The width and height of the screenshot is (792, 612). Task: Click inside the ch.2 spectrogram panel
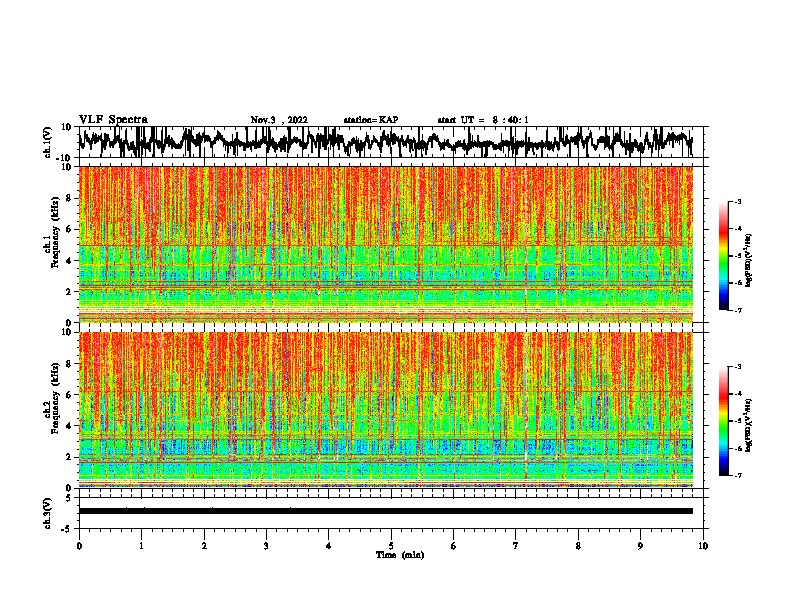385,410
